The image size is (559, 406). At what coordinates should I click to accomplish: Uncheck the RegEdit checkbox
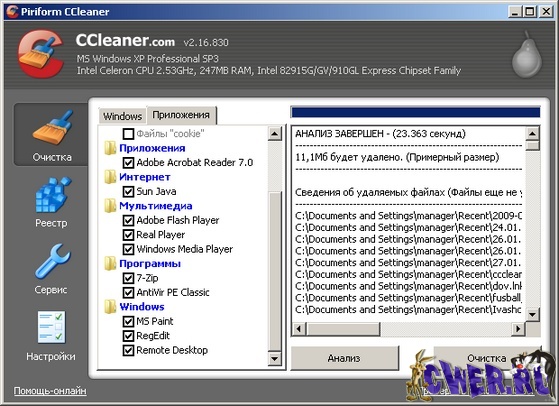tap(128, 336)
